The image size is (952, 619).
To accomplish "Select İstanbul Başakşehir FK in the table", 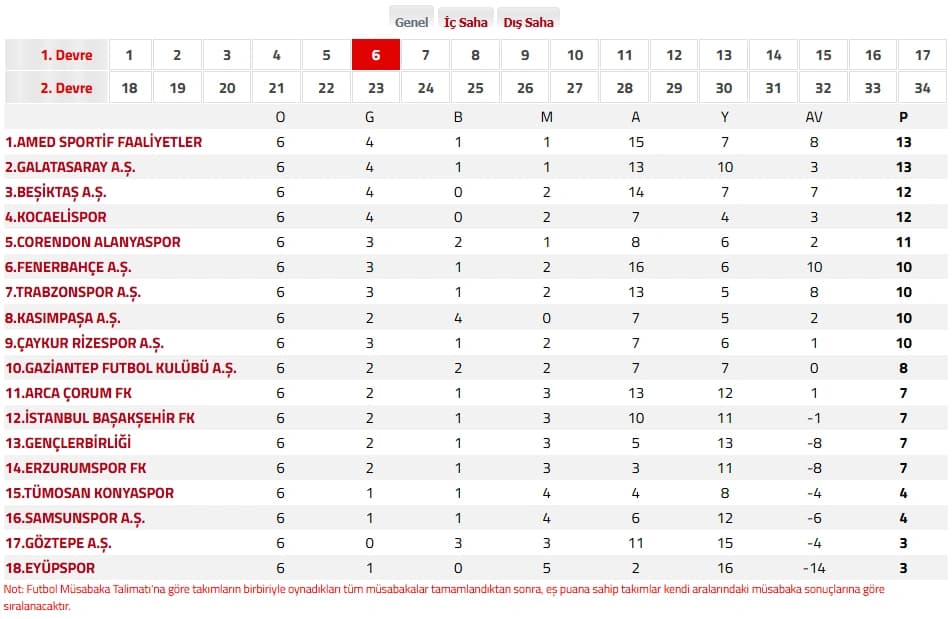I will pos(100,418).
